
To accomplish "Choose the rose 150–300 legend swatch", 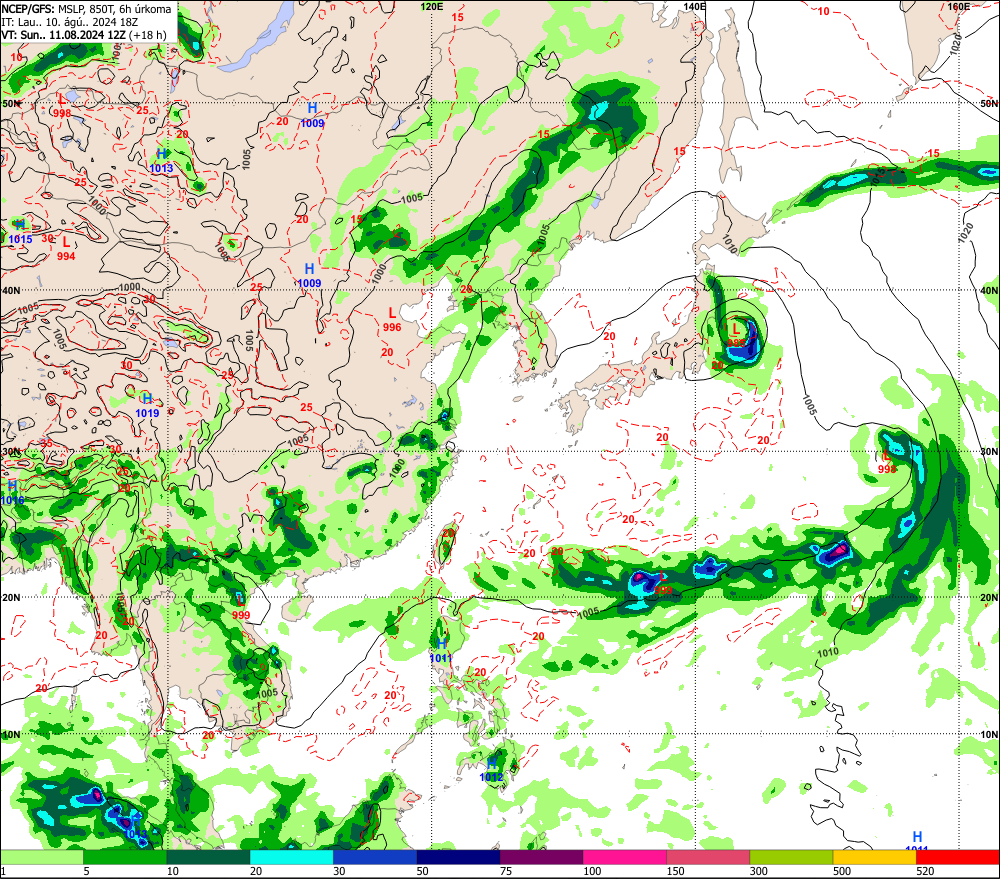I will pos(708,857).
